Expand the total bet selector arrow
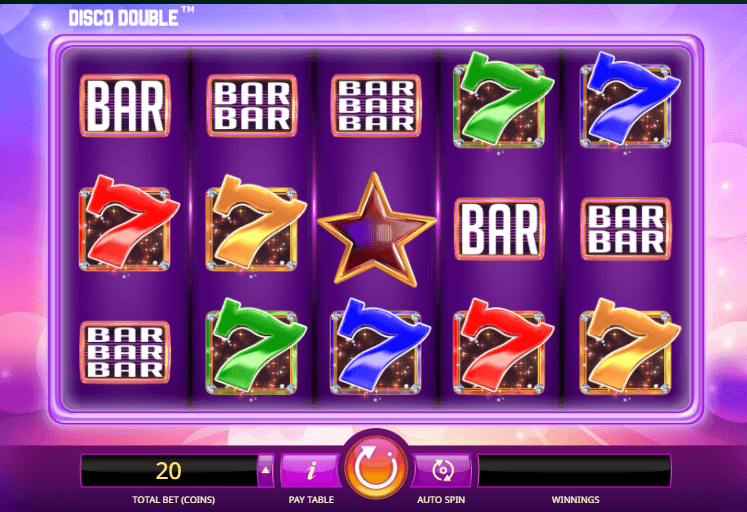Viewport: 747px width, 512px height. pos(266,471)
